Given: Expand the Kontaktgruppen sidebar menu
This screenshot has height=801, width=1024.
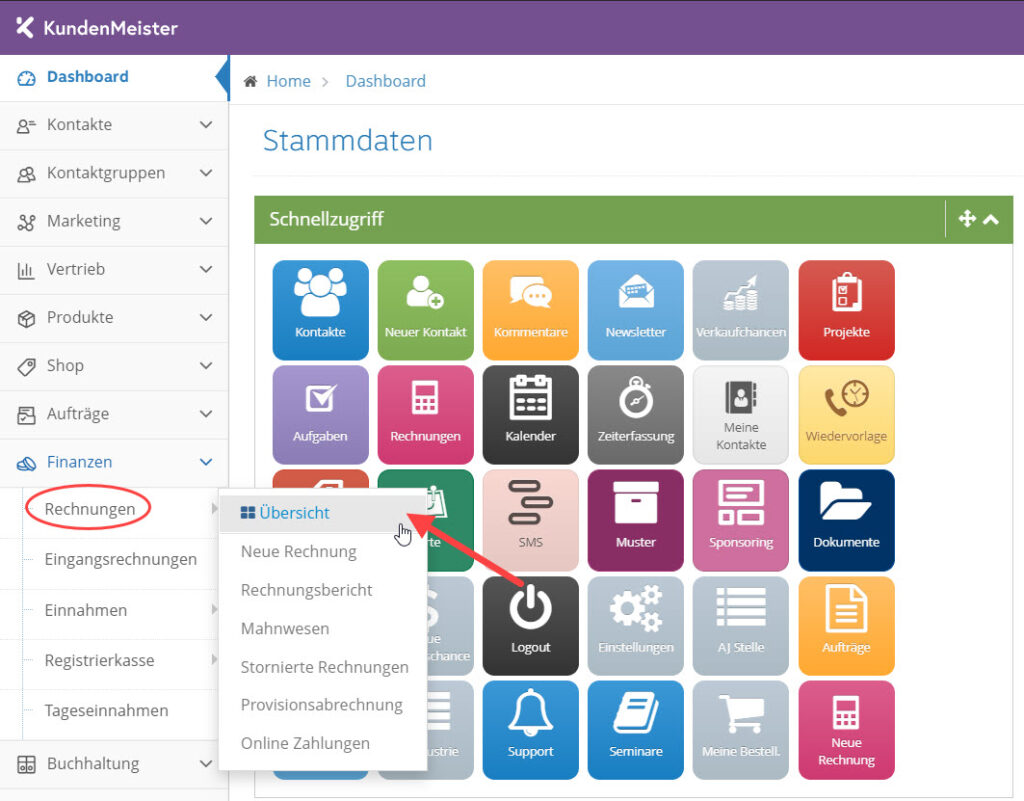Looking at the screenshot, I should point(114,173).
